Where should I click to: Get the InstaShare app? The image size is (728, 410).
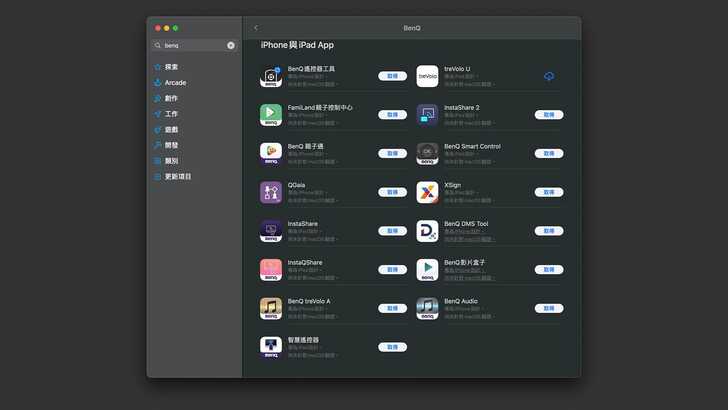pos(392,231)
